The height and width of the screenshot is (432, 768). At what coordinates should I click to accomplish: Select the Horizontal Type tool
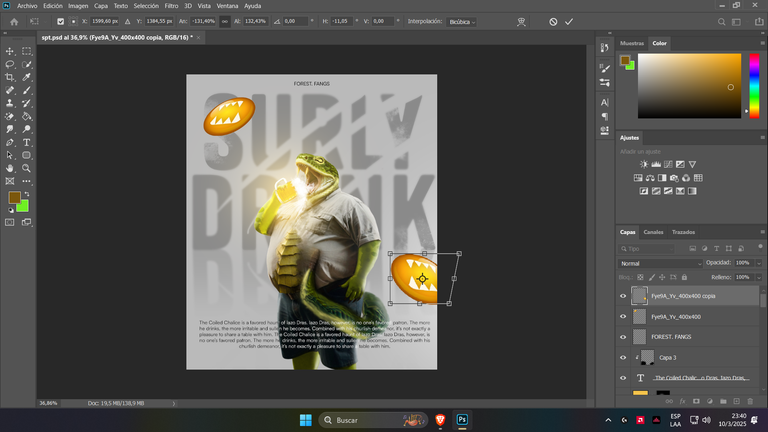point(26,143)
